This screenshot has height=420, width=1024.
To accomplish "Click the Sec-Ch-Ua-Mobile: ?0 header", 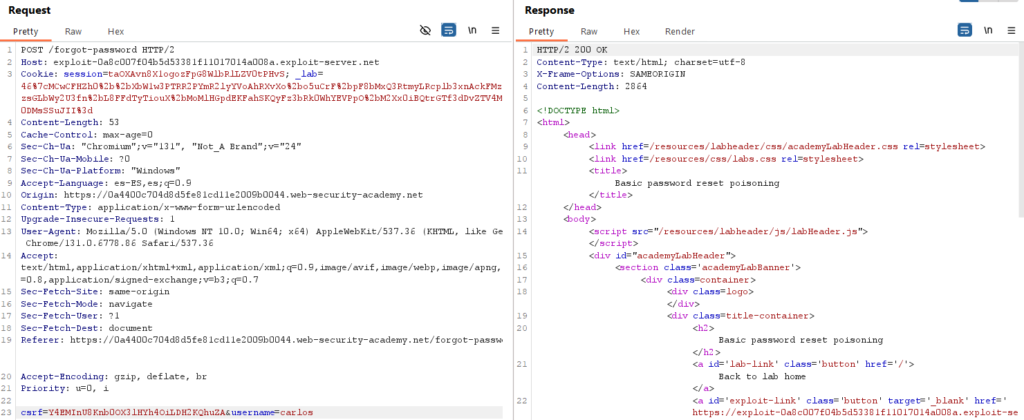I will click(x=76, y=159).
